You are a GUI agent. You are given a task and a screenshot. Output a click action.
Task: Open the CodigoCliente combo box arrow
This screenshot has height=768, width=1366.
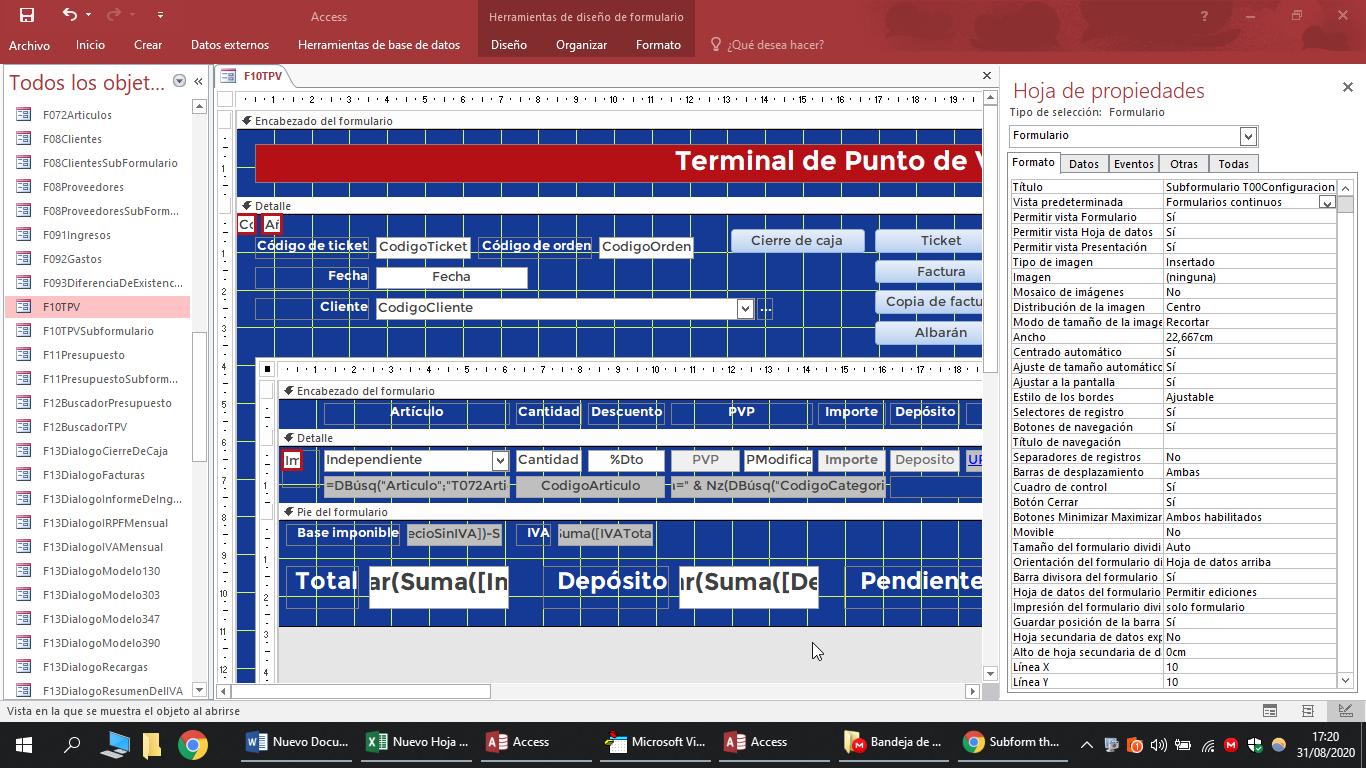(x=745, y=308)
